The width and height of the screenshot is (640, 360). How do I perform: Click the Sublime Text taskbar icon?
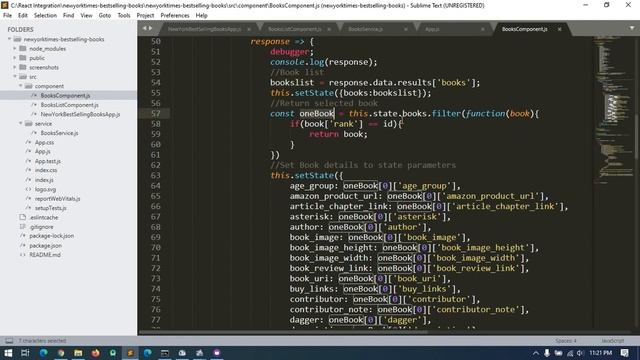tap(130, 353)
